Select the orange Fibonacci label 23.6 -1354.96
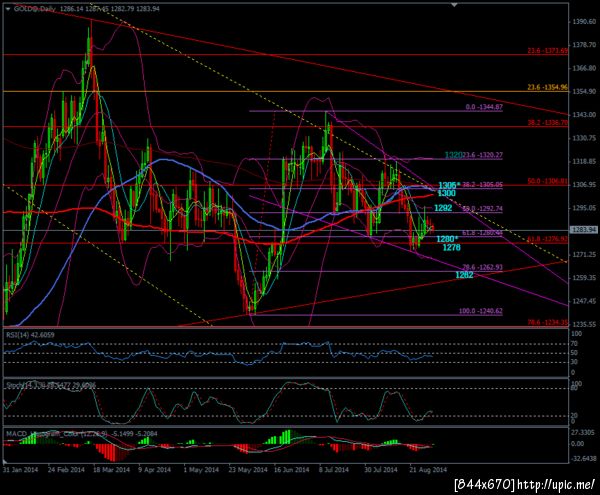Screen dimensions: 600x495 click(x=548, y=87)
